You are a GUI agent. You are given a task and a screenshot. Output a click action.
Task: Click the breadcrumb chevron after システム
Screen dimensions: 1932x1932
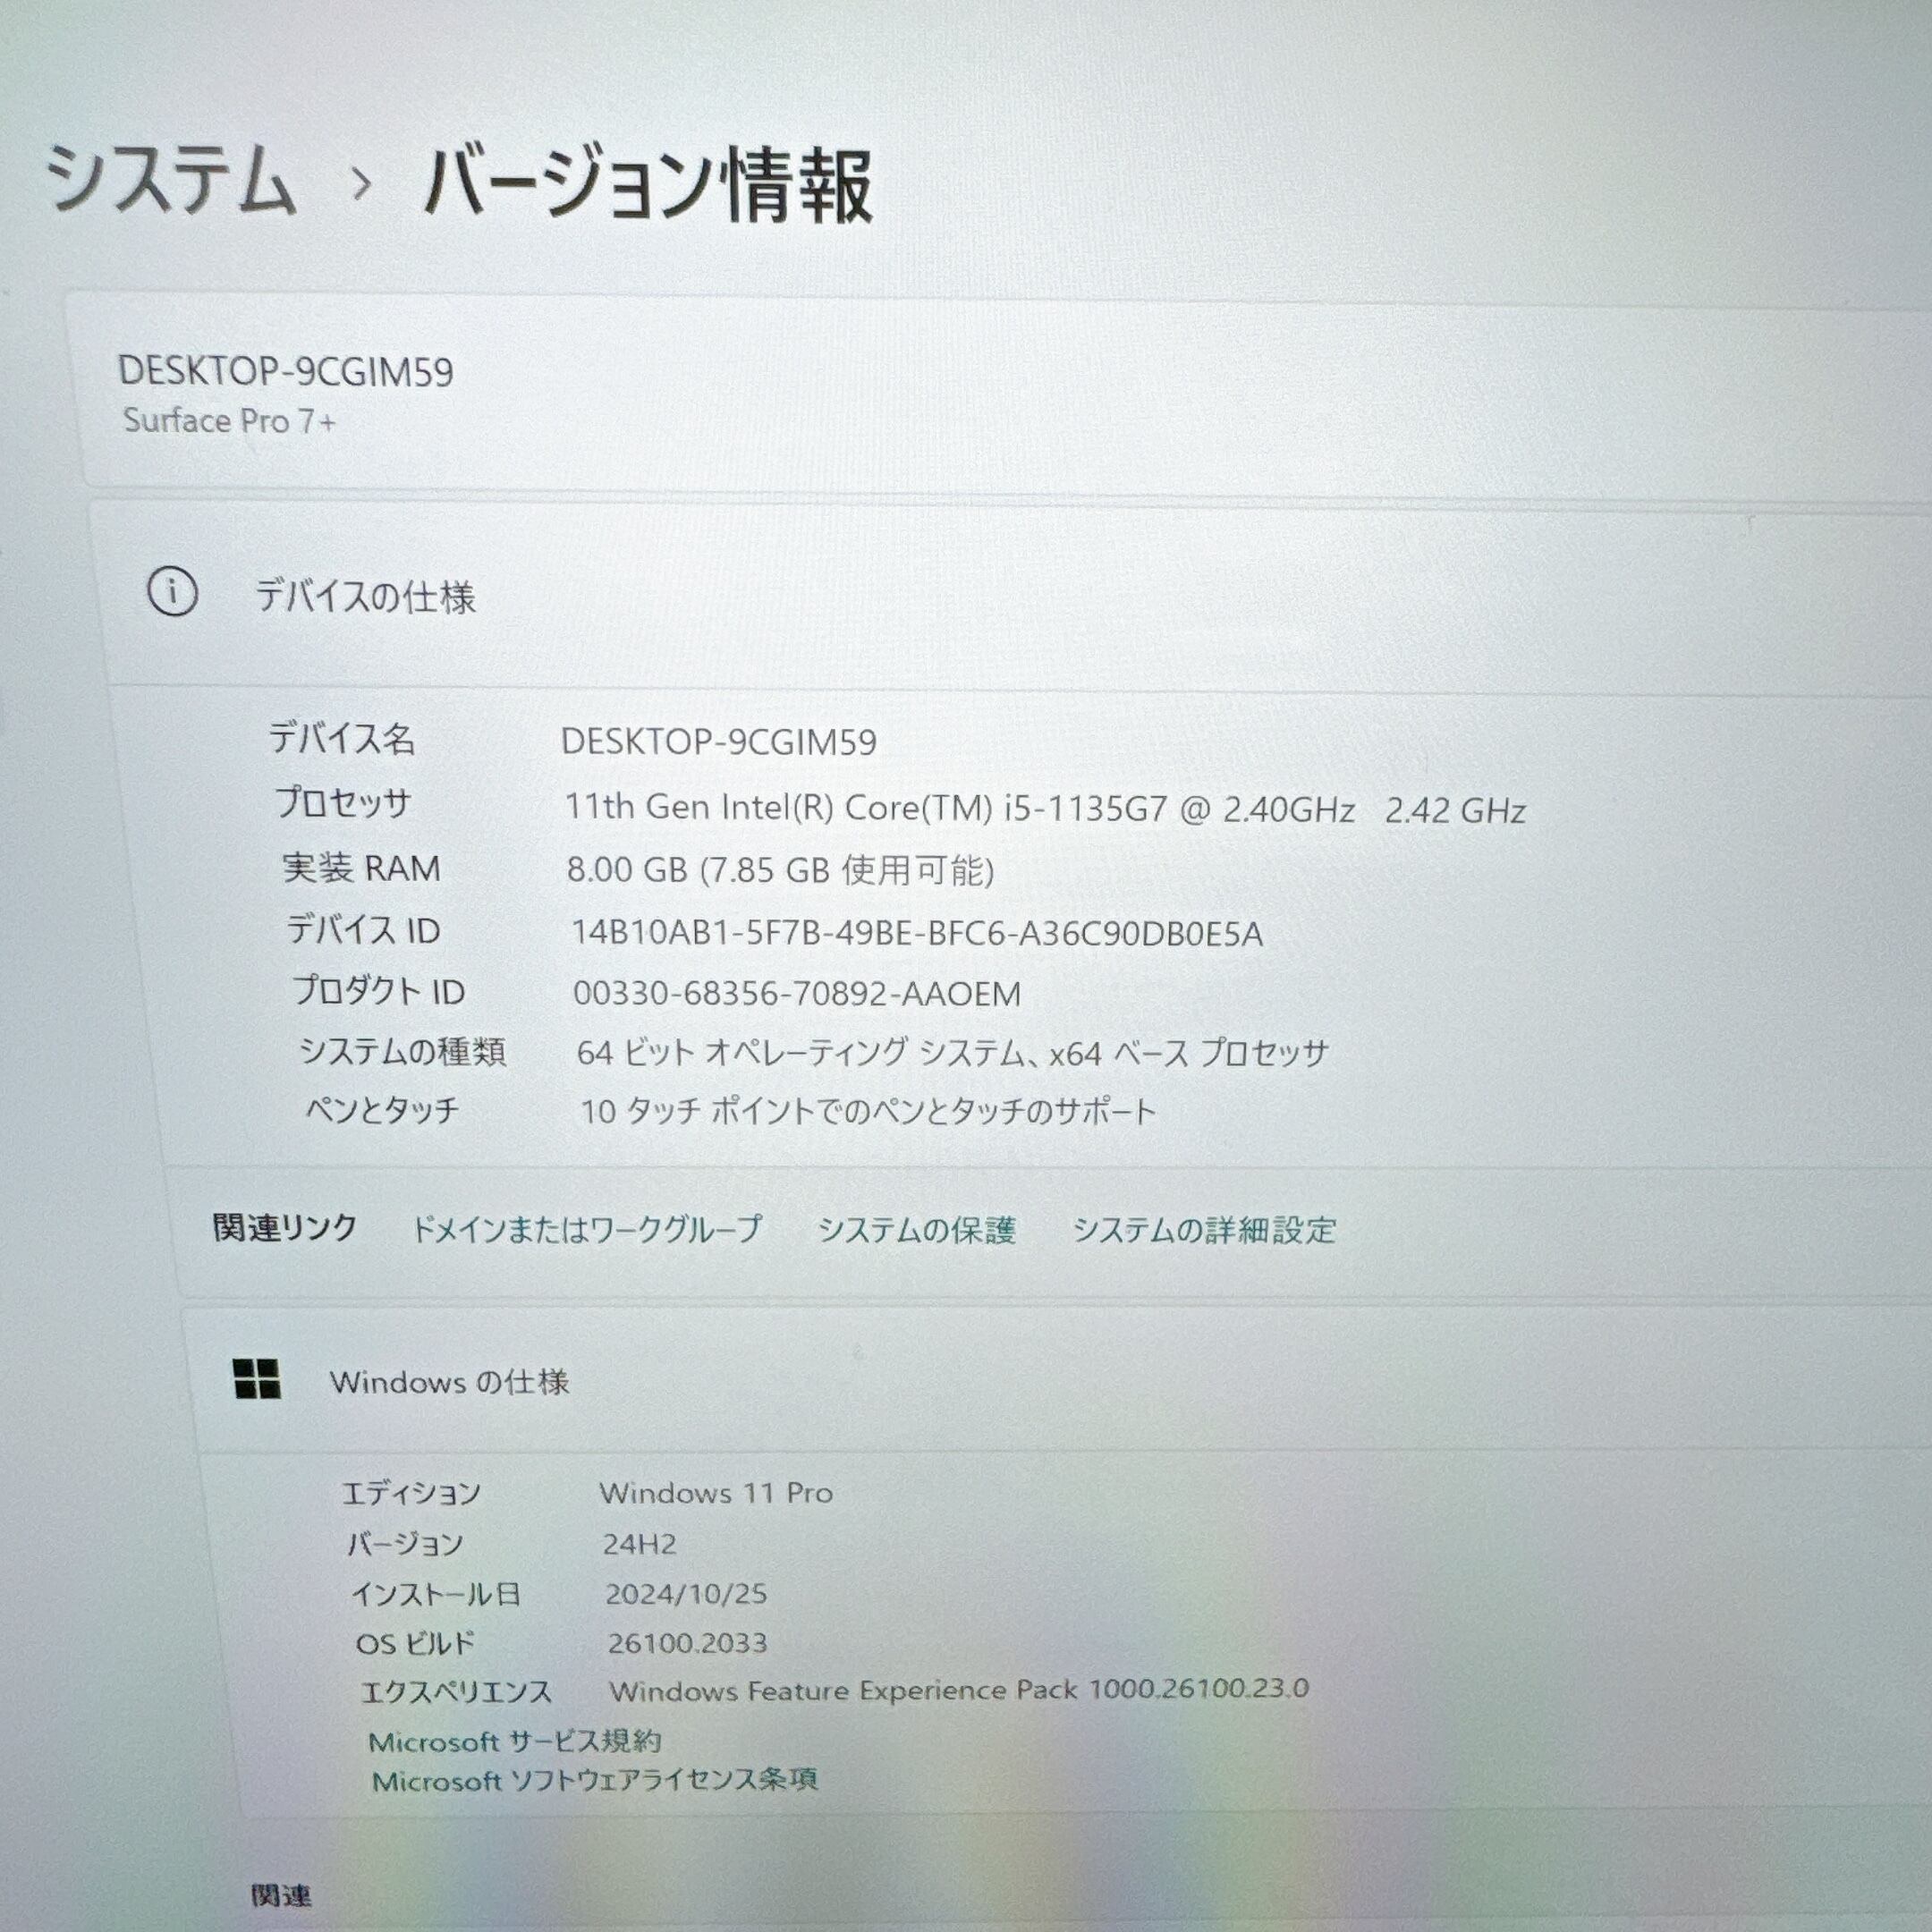[x=361, y=184]
